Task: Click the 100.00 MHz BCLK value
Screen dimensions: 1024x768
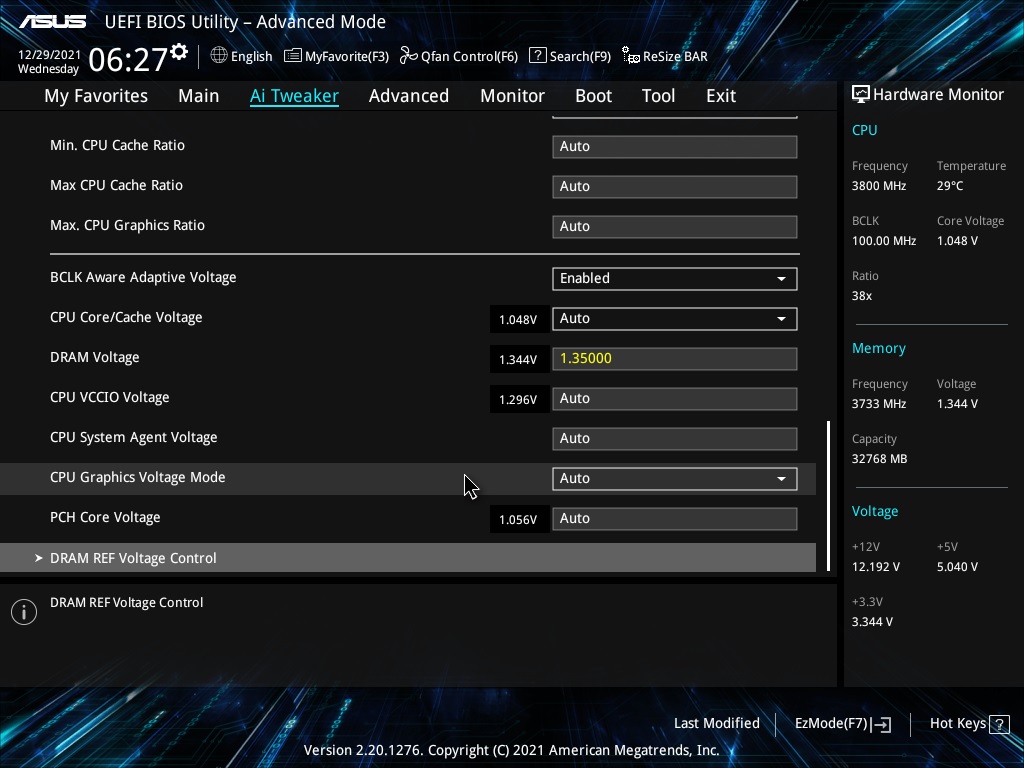Action: (884, 240)
